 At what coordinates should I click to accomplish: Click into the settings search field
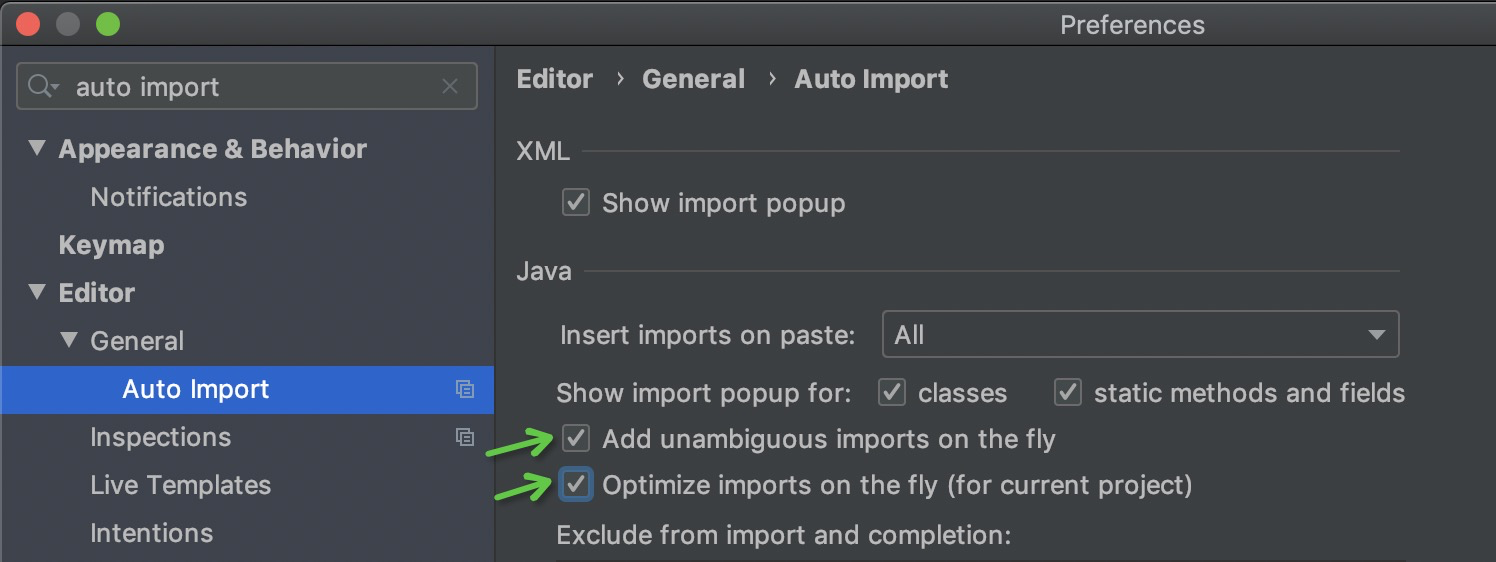point(250,87)
